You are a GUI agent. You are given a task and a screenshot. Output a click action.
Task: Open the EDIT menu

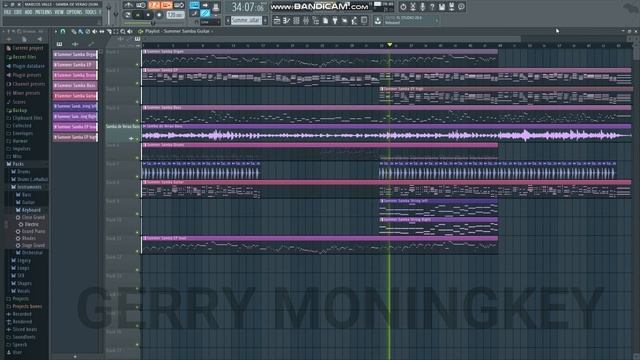pyautogui.click(x=18, y=12)
